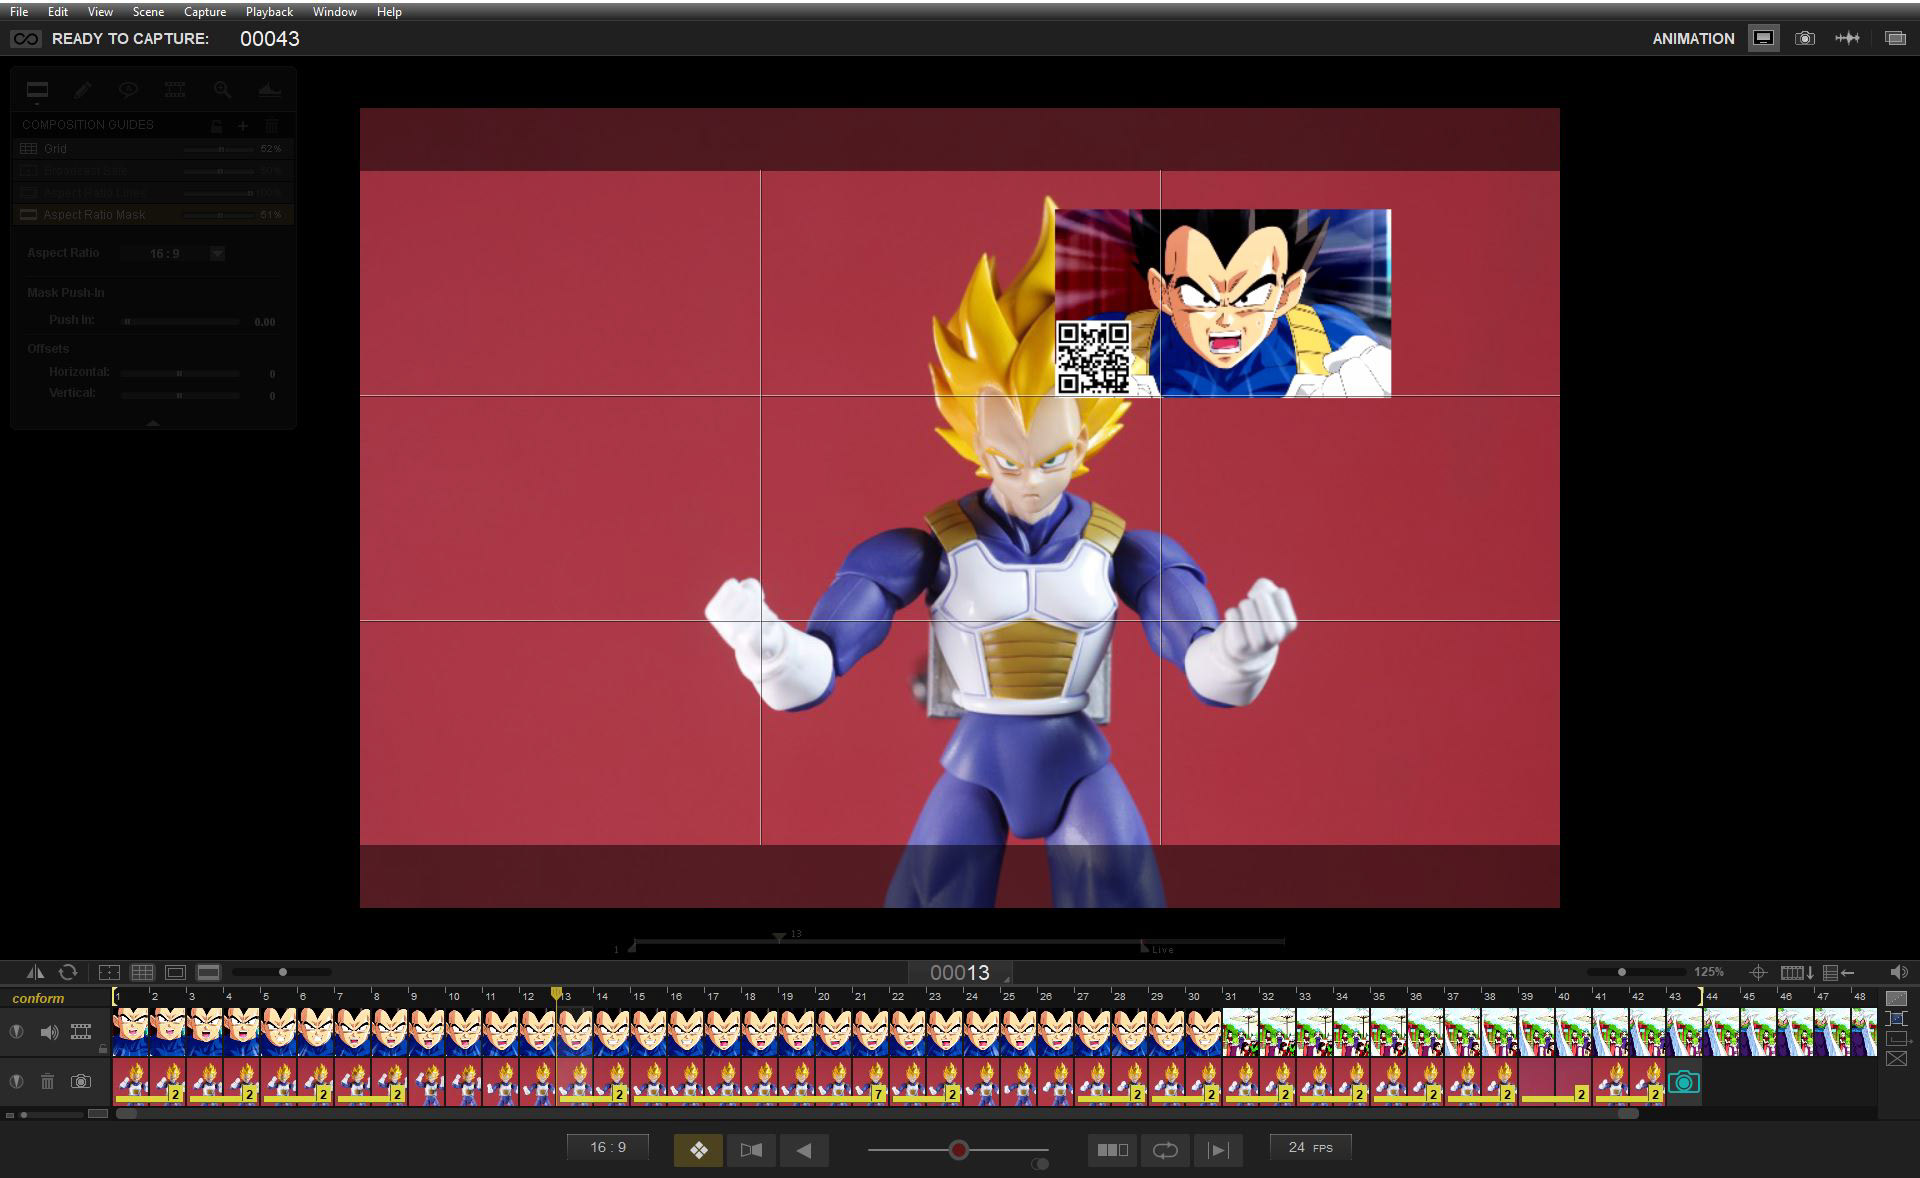1920x1178 pixels.
Task: Toggle loop playback
Action: point(1165,1150)
